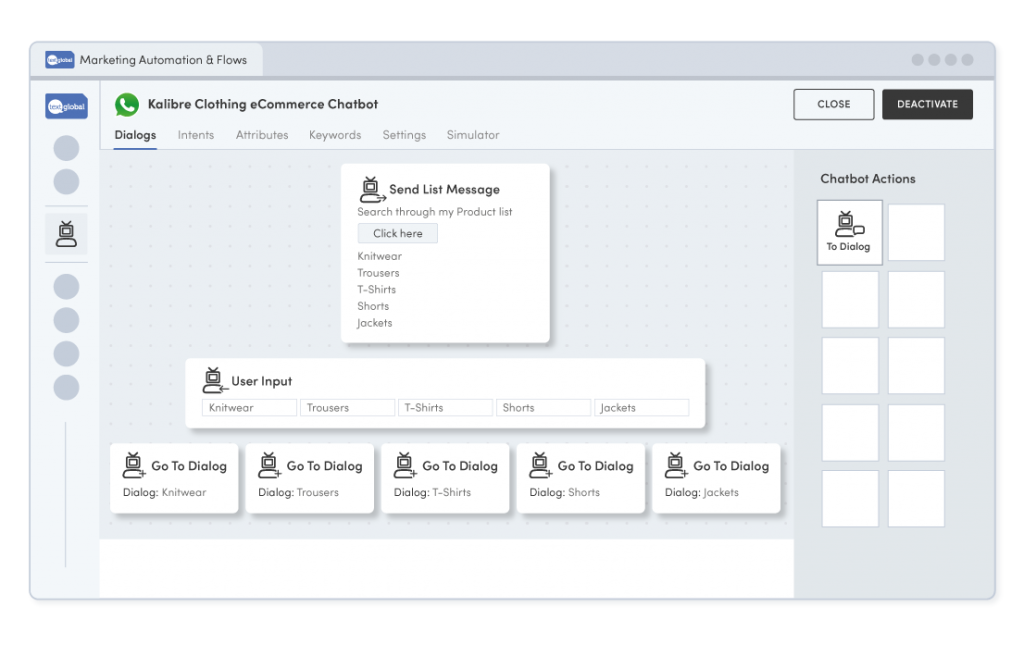This screenshot has height=656, width=1024.
Task: Click the Kalibre Clothing eCommerce Chatbot title
Action: [x=263, y=105]
